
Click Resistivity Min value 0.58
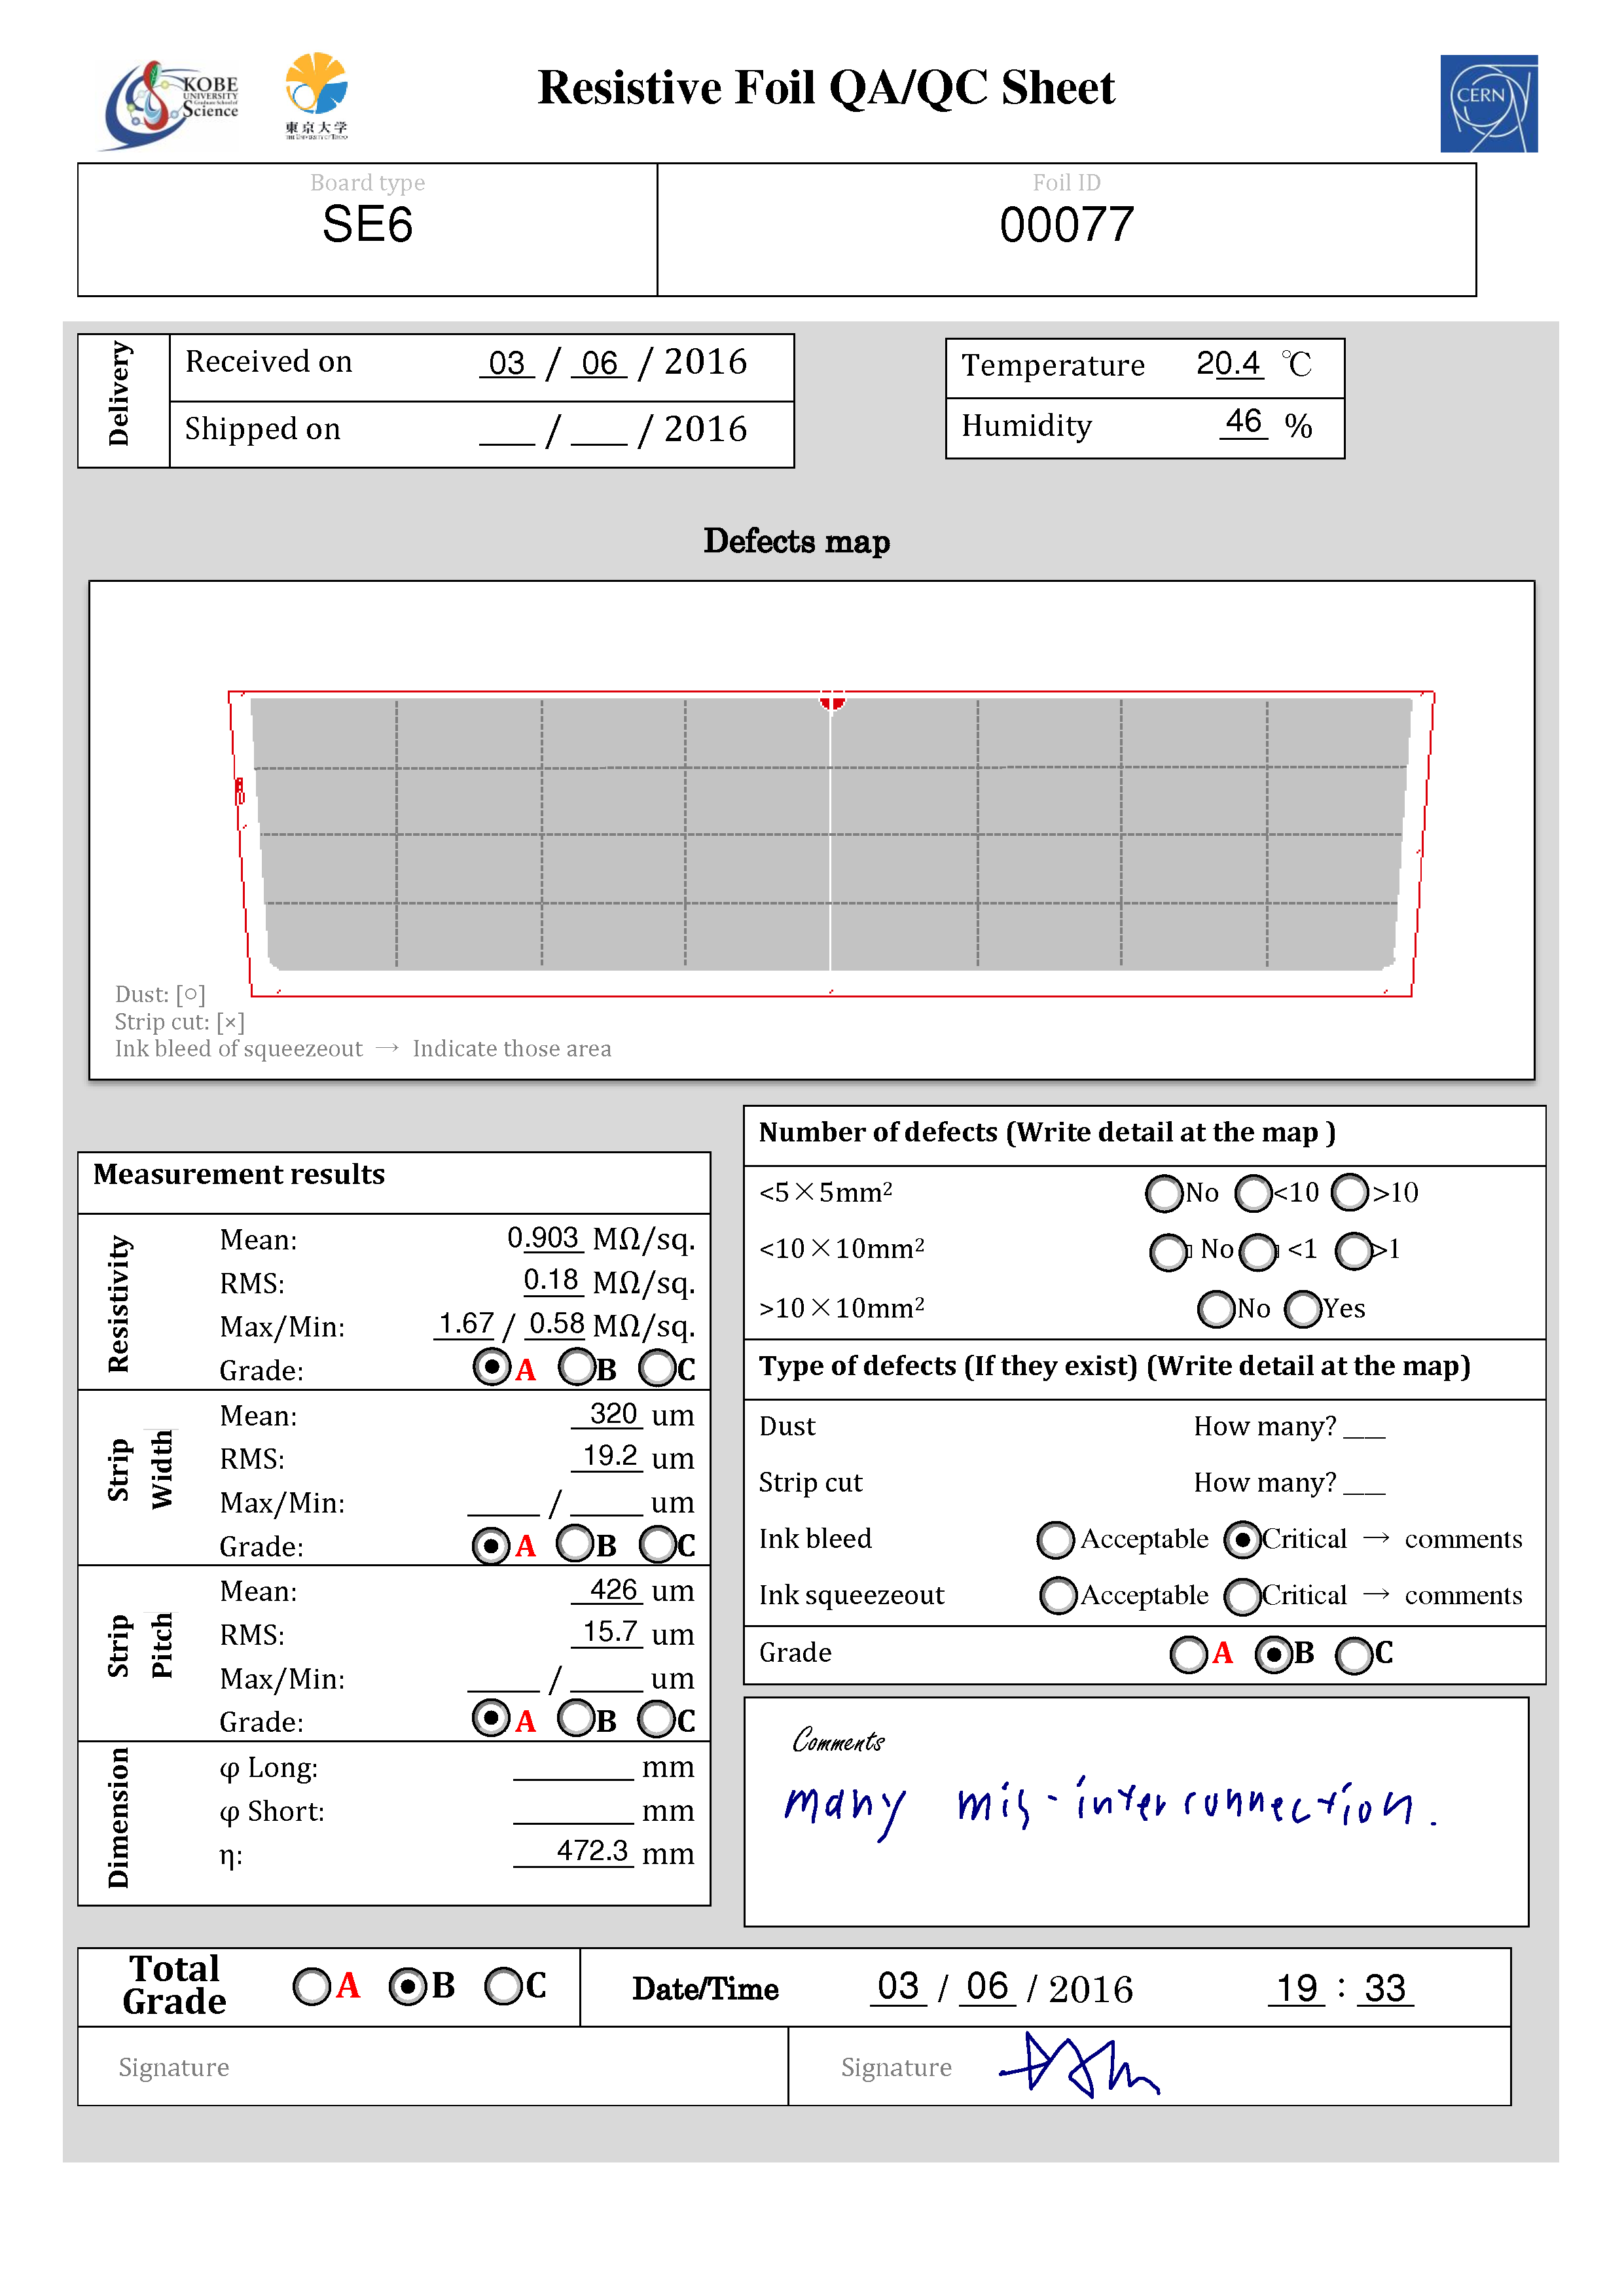556,1324
